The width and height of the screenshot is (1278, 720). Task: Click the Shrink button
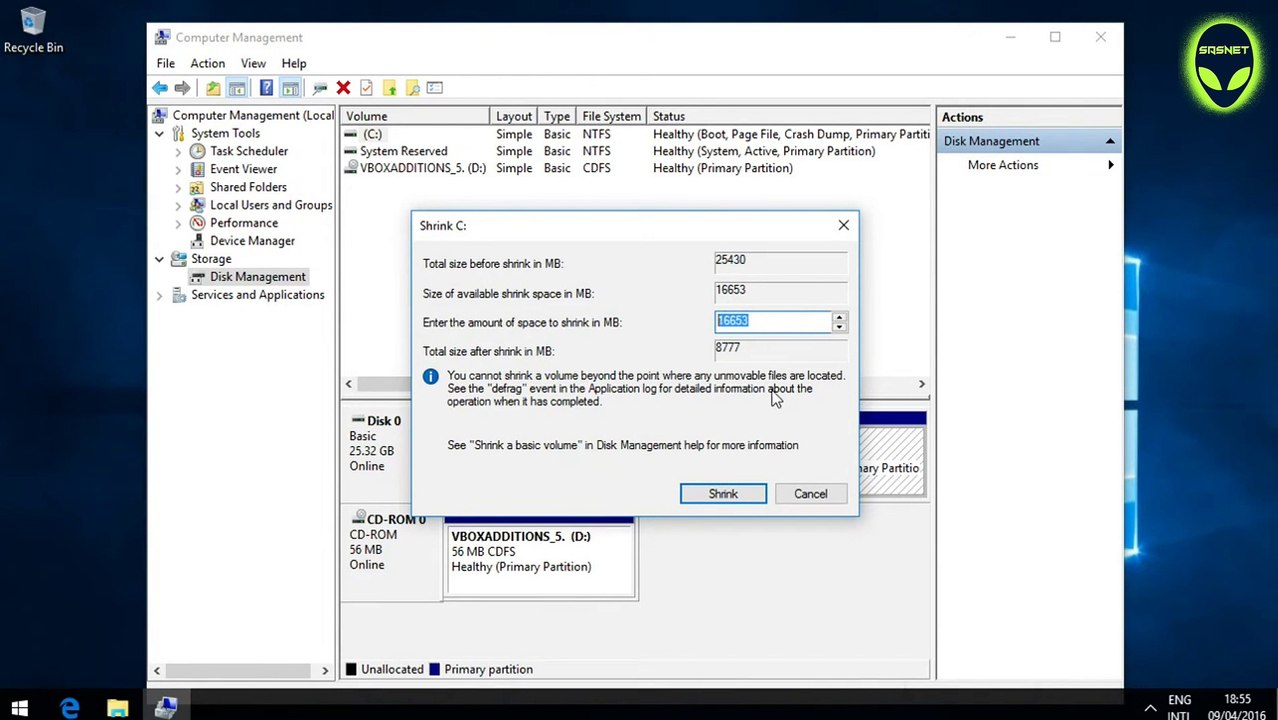[723, 494]
